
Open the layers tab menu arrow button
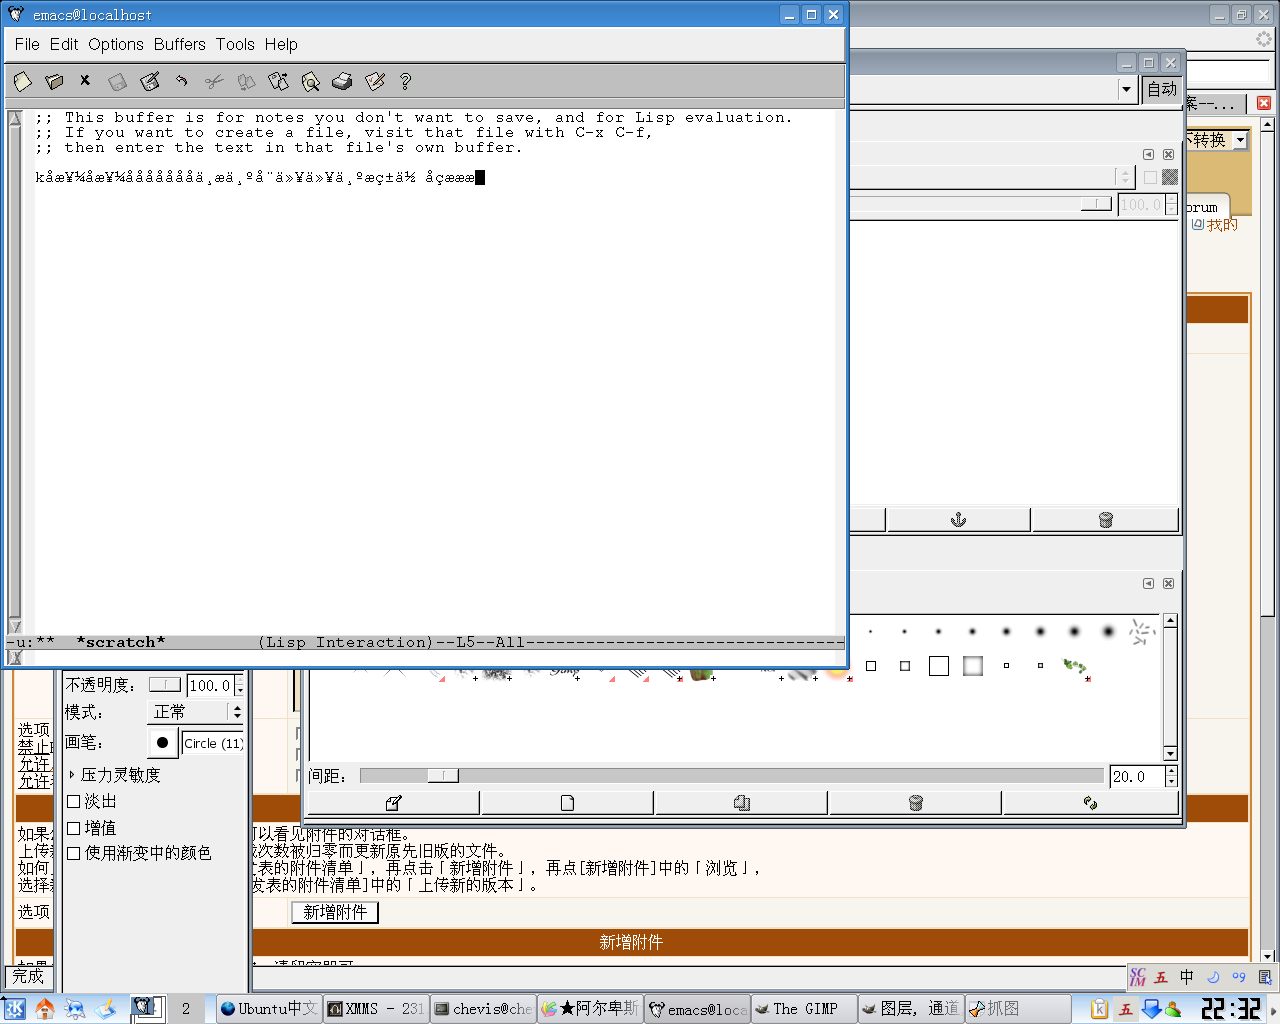(x=1148, y=154)
